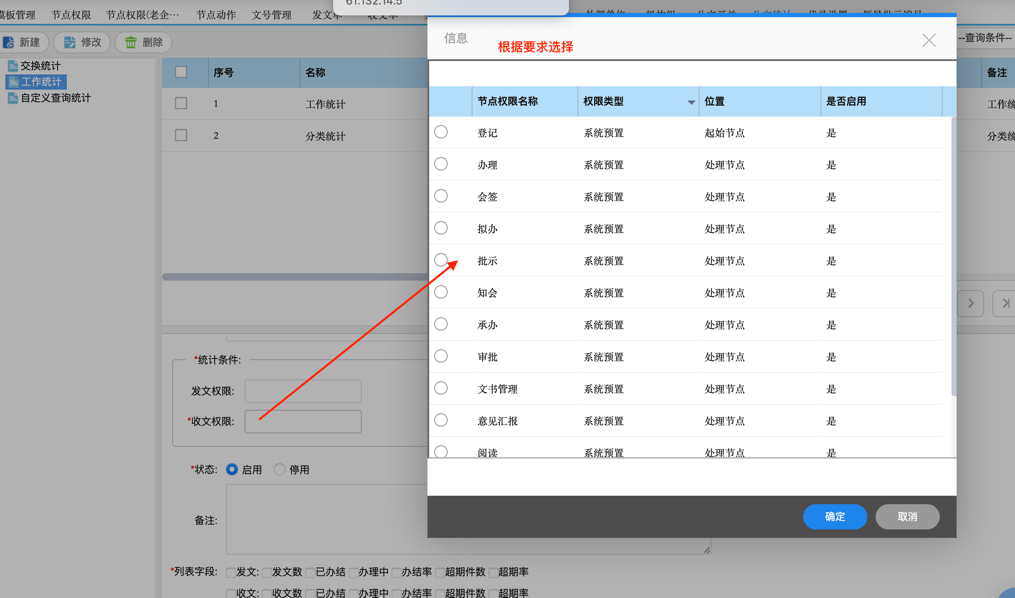Select the 批示 radio button
The width and height of the screenshot is (1015, 598).
[x=441, y=260]
